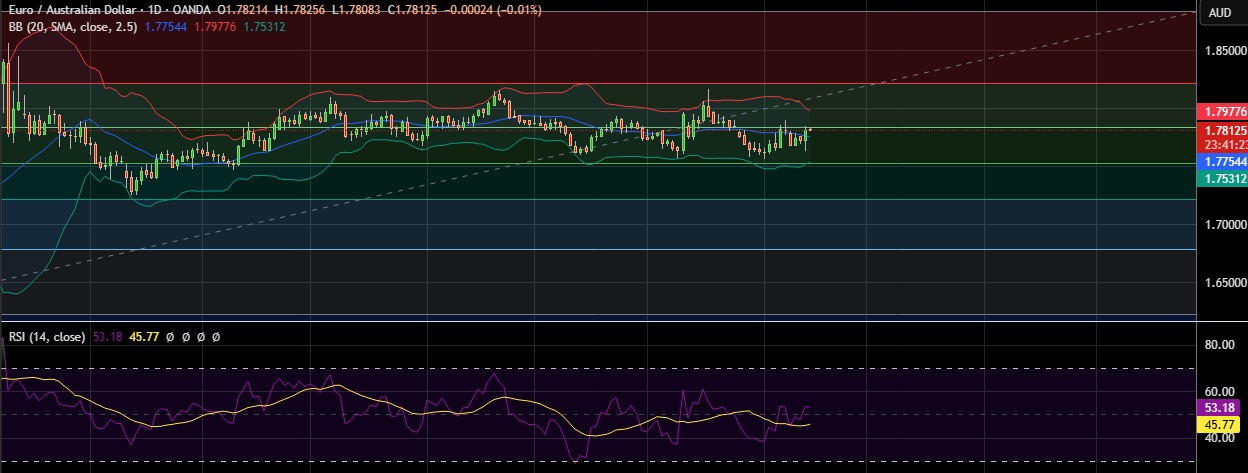The width and height of the screenshot is (1248, 473).
Task: Click the AUD currency selector button
Action: [x=1220, y=13]
